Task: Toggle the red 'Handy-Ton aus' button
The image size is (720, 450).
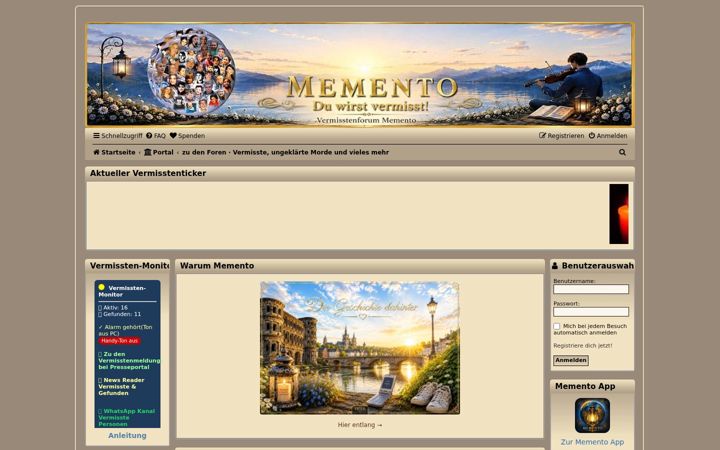Action: [119, 341]
